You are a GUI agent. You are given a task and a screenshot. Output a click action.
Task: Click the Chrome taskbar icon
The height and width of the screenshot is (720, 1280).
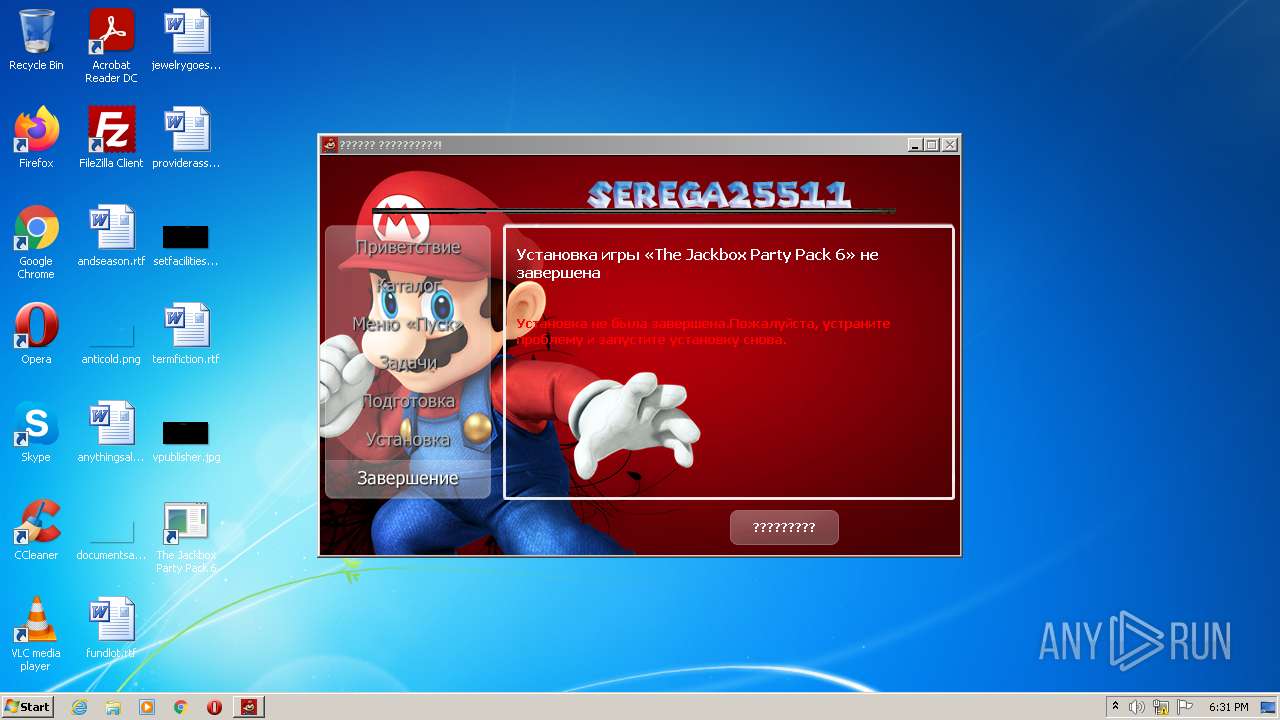[x=181, y=707]
